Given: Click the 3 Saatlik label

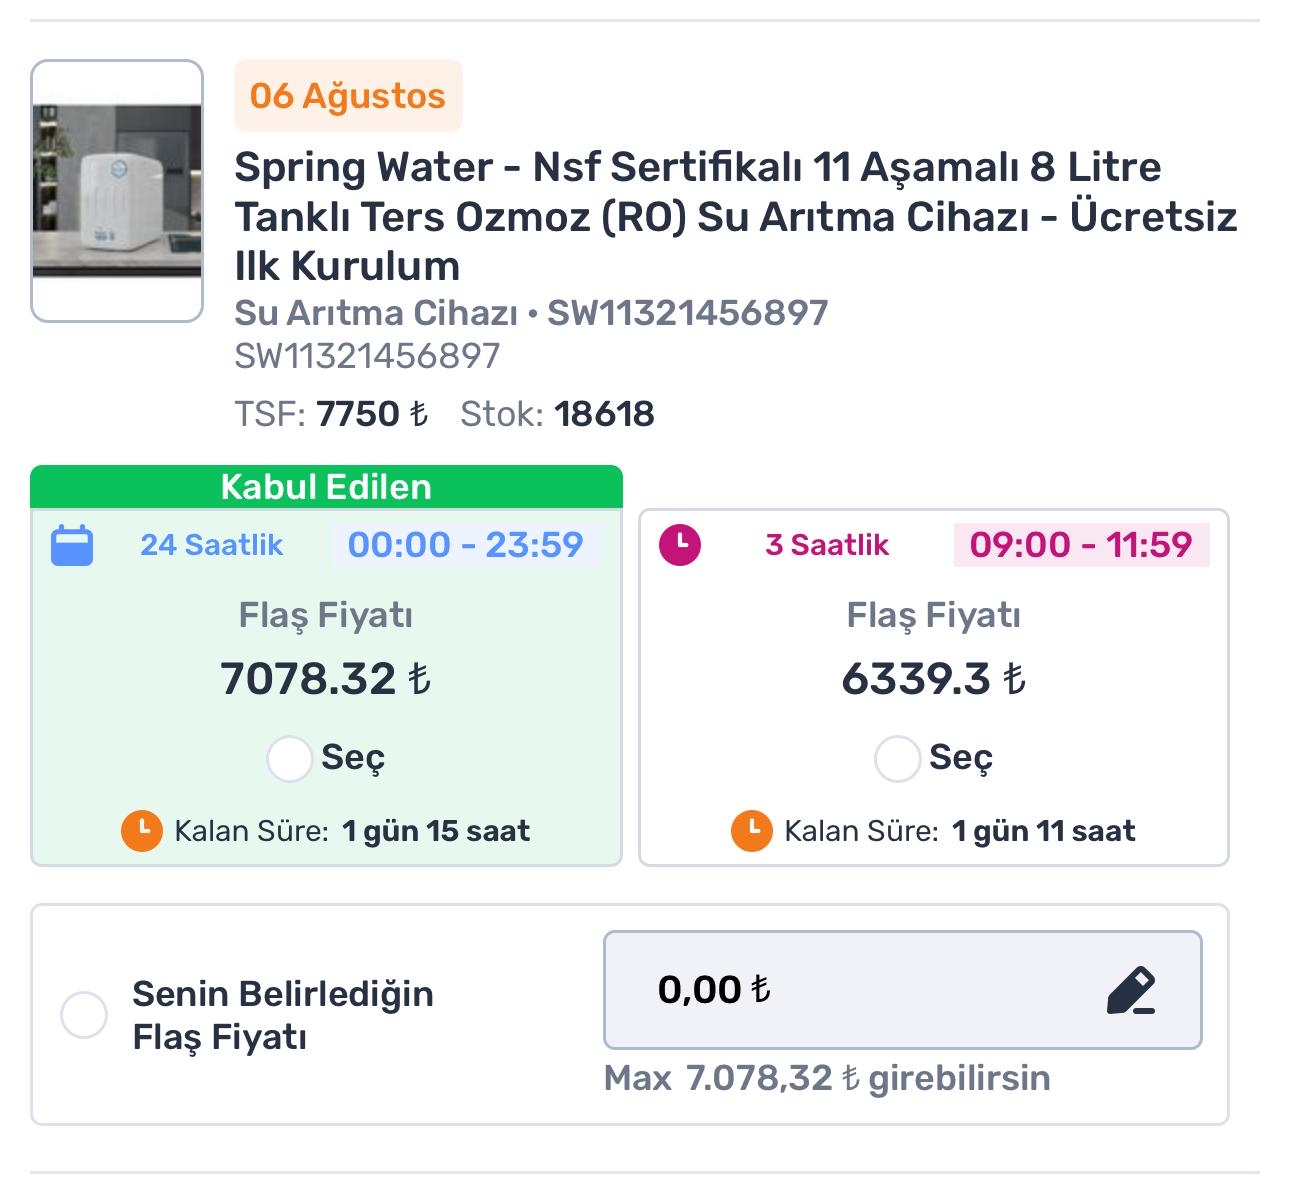Looking at the screenshot, I should 827,545.
